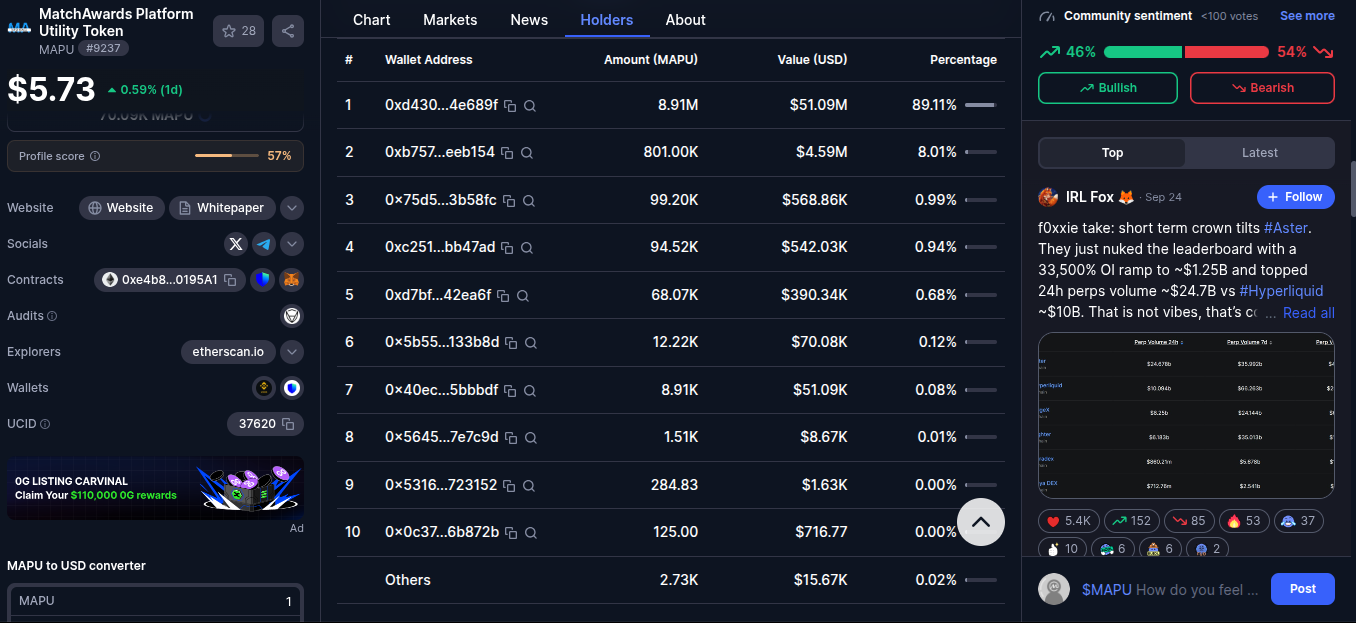
Task: Copy wallet address 0xd430...4e689f
Action: [510, 105]
